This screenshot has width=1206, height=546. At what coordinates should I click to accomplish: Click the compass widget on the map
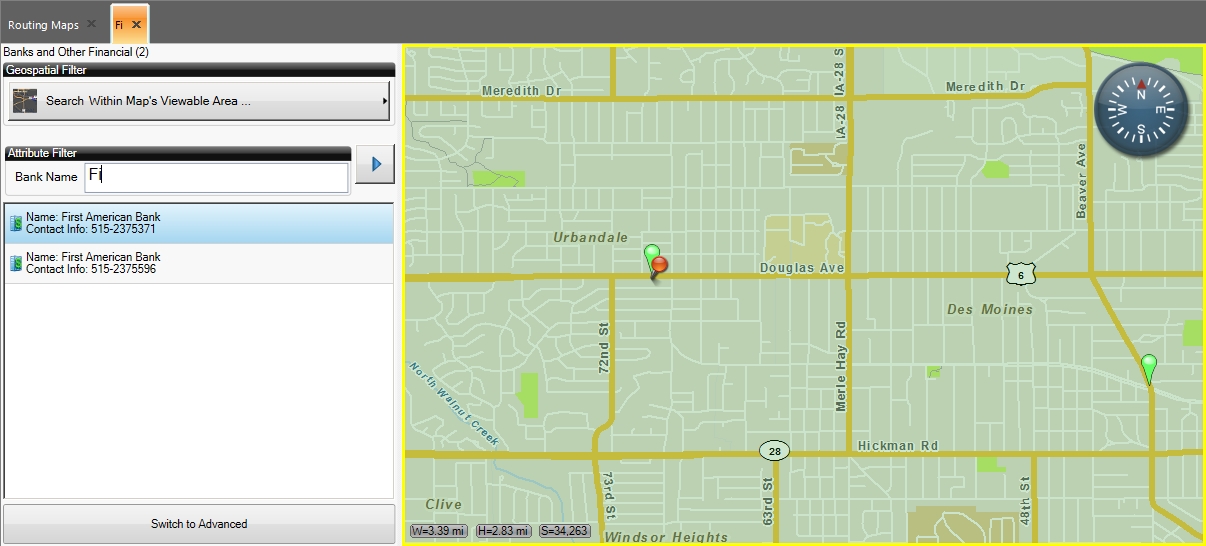(1141, 109)
